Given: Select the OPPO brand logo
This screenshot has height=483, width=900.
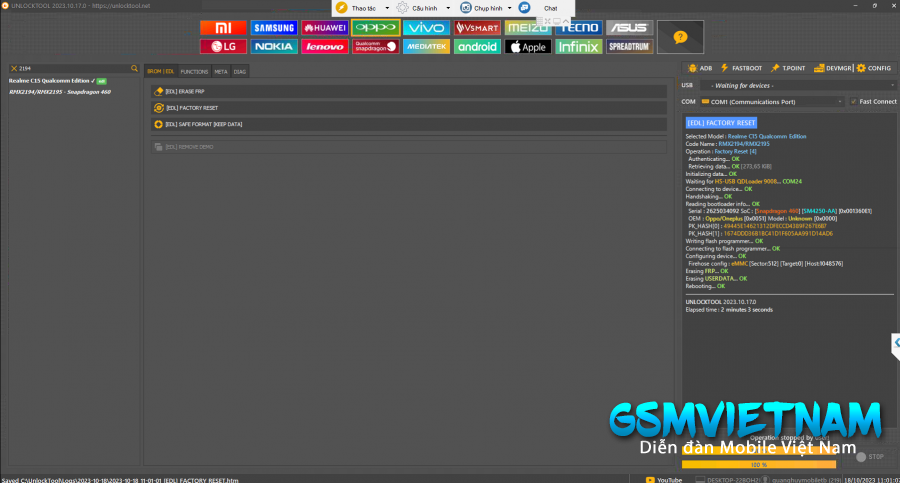Looking at the screenshot, I should [x=375, y=28].
